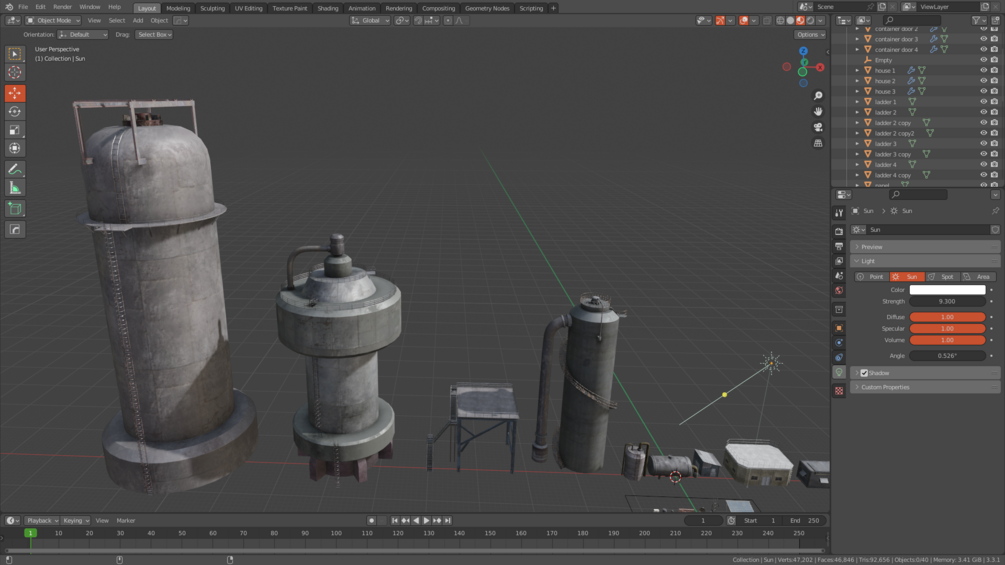Click the light Color swatch
1005x565 pixels.
pos(947,290)
